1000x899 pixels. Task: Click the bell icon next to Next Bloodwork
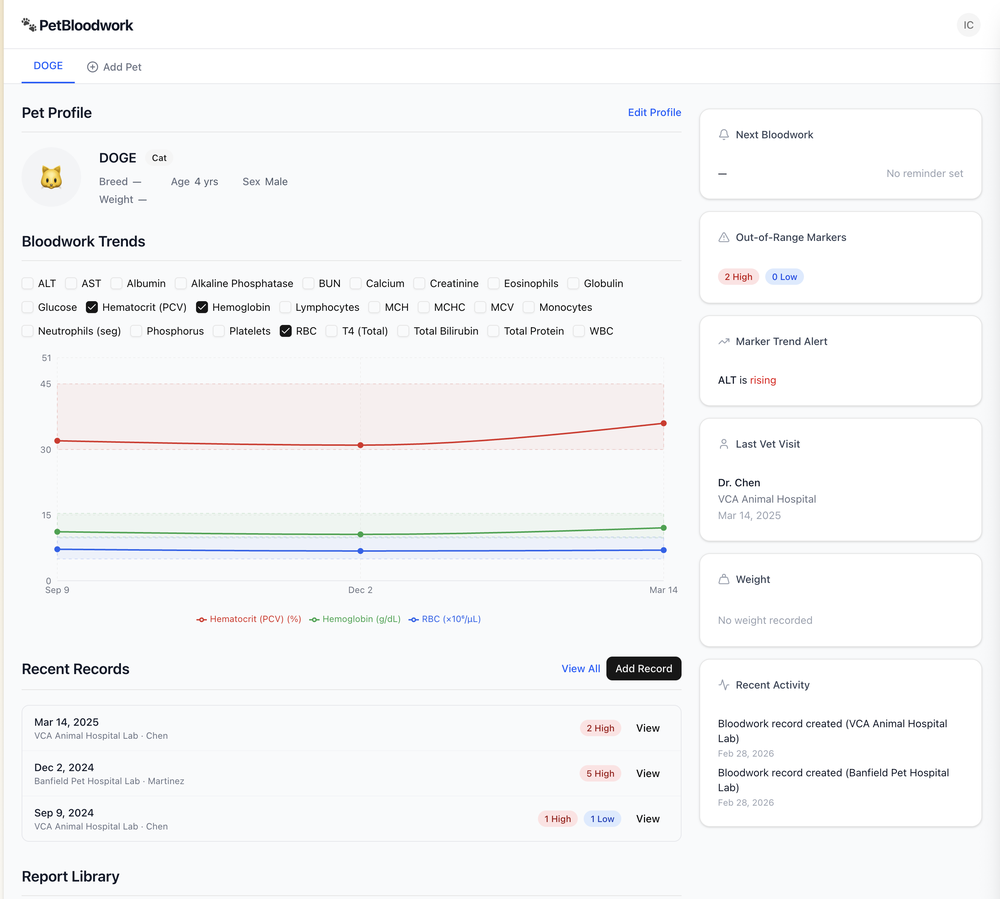[723, 135]
